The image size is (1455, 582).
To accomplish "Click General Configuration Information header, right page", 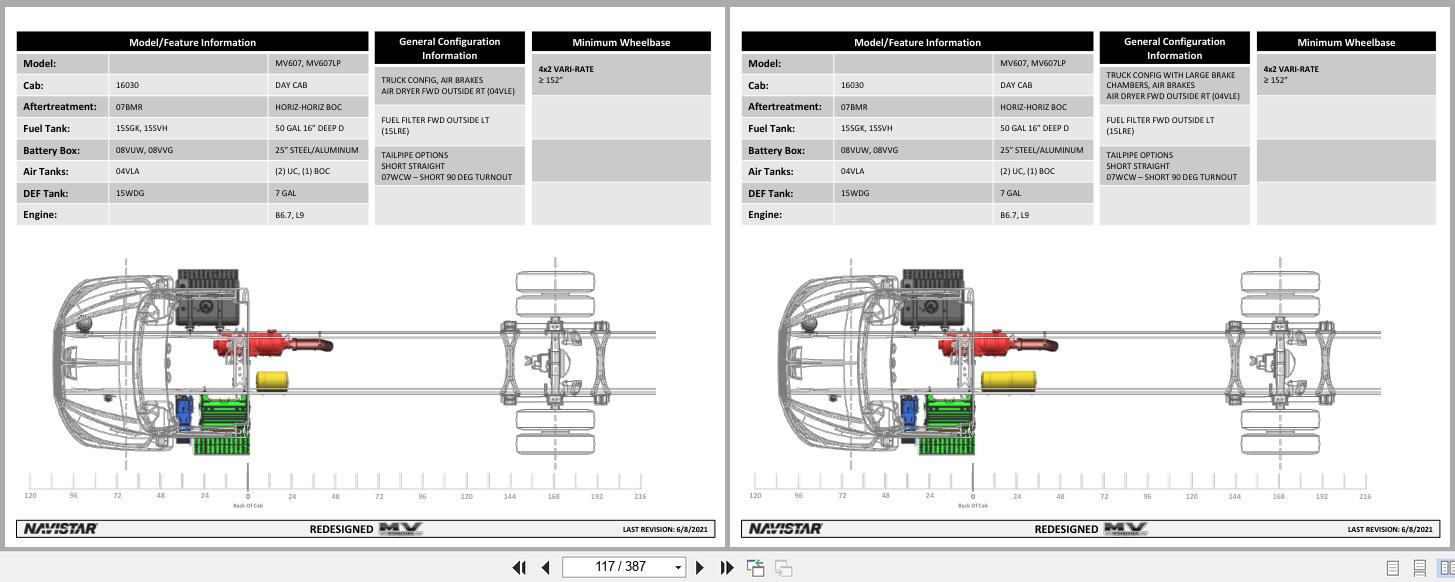I will pyautogui.click(x=1174, y=48).
